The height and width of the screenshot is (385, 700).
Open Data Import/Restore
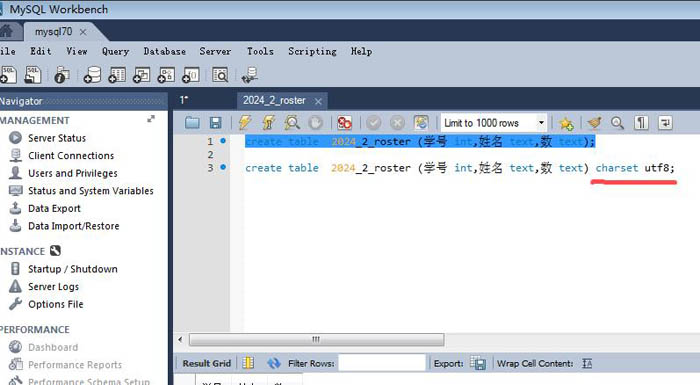74,226
